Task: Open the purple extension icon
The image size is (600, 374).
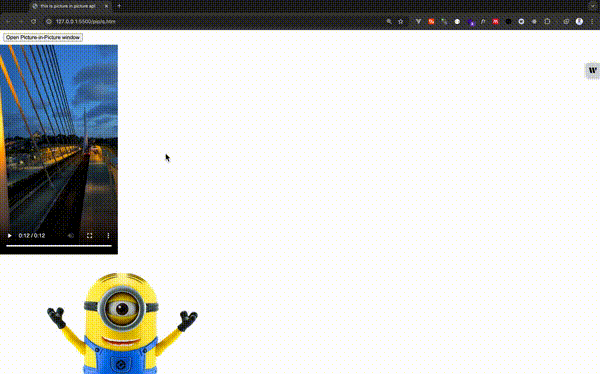Action: click(471, 22)
